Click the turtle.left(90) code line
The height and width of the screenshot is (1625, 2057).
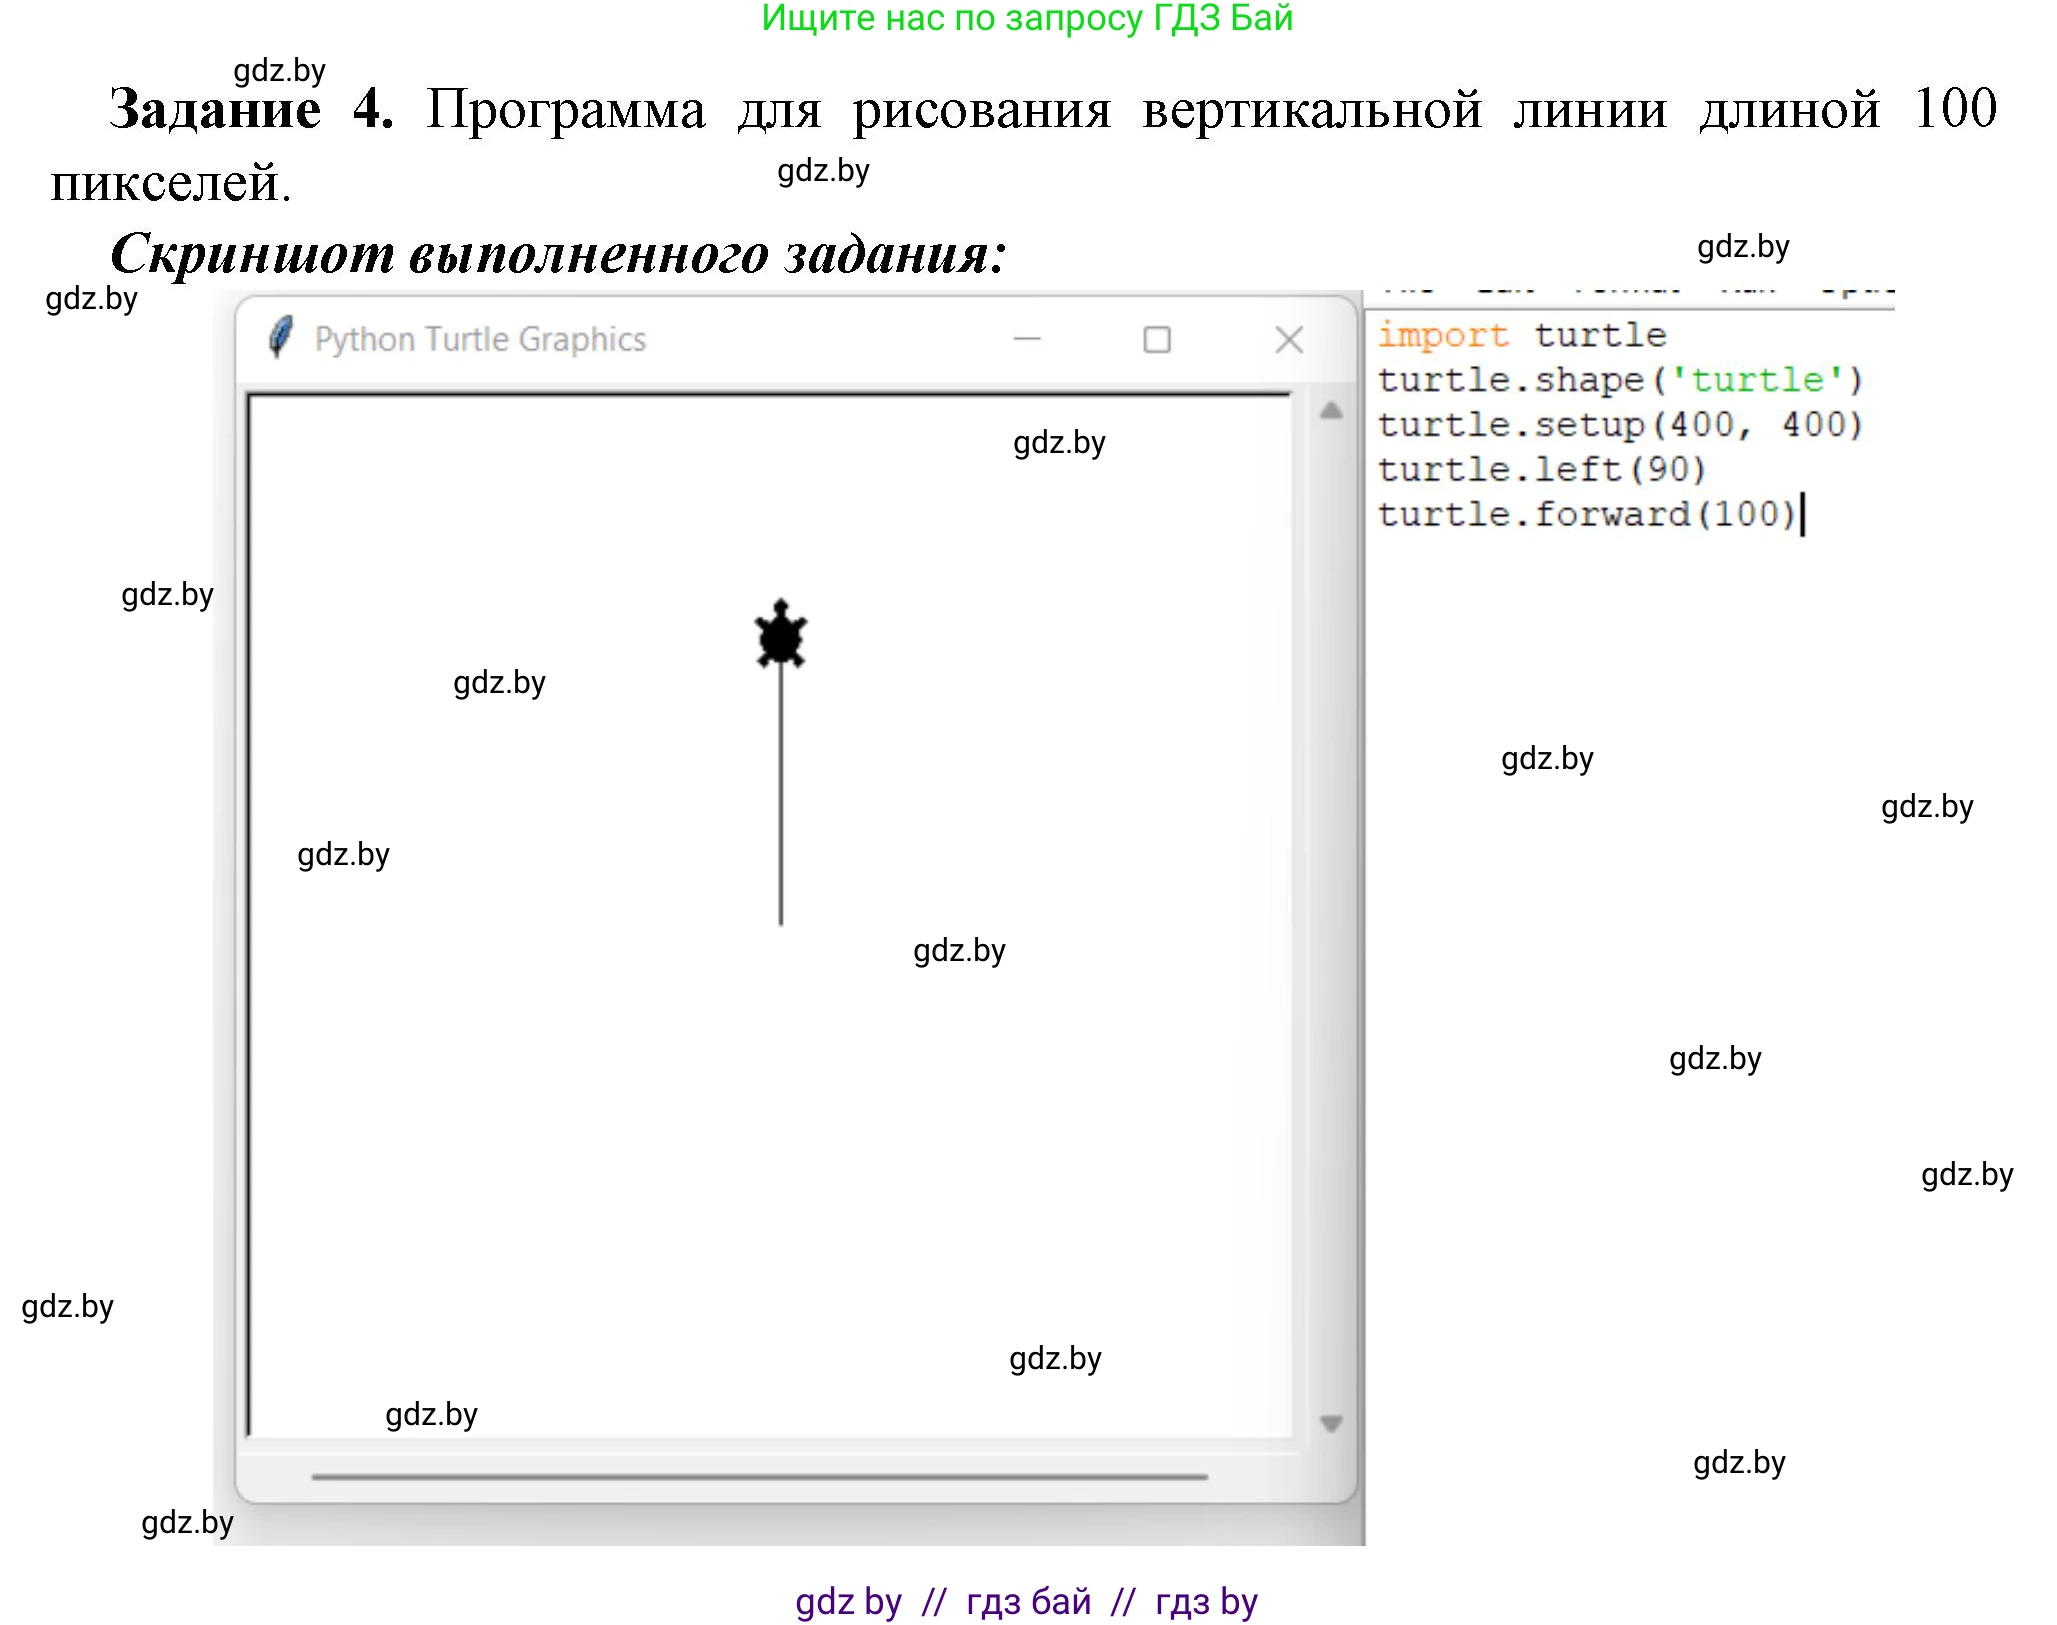[1541, 469]
